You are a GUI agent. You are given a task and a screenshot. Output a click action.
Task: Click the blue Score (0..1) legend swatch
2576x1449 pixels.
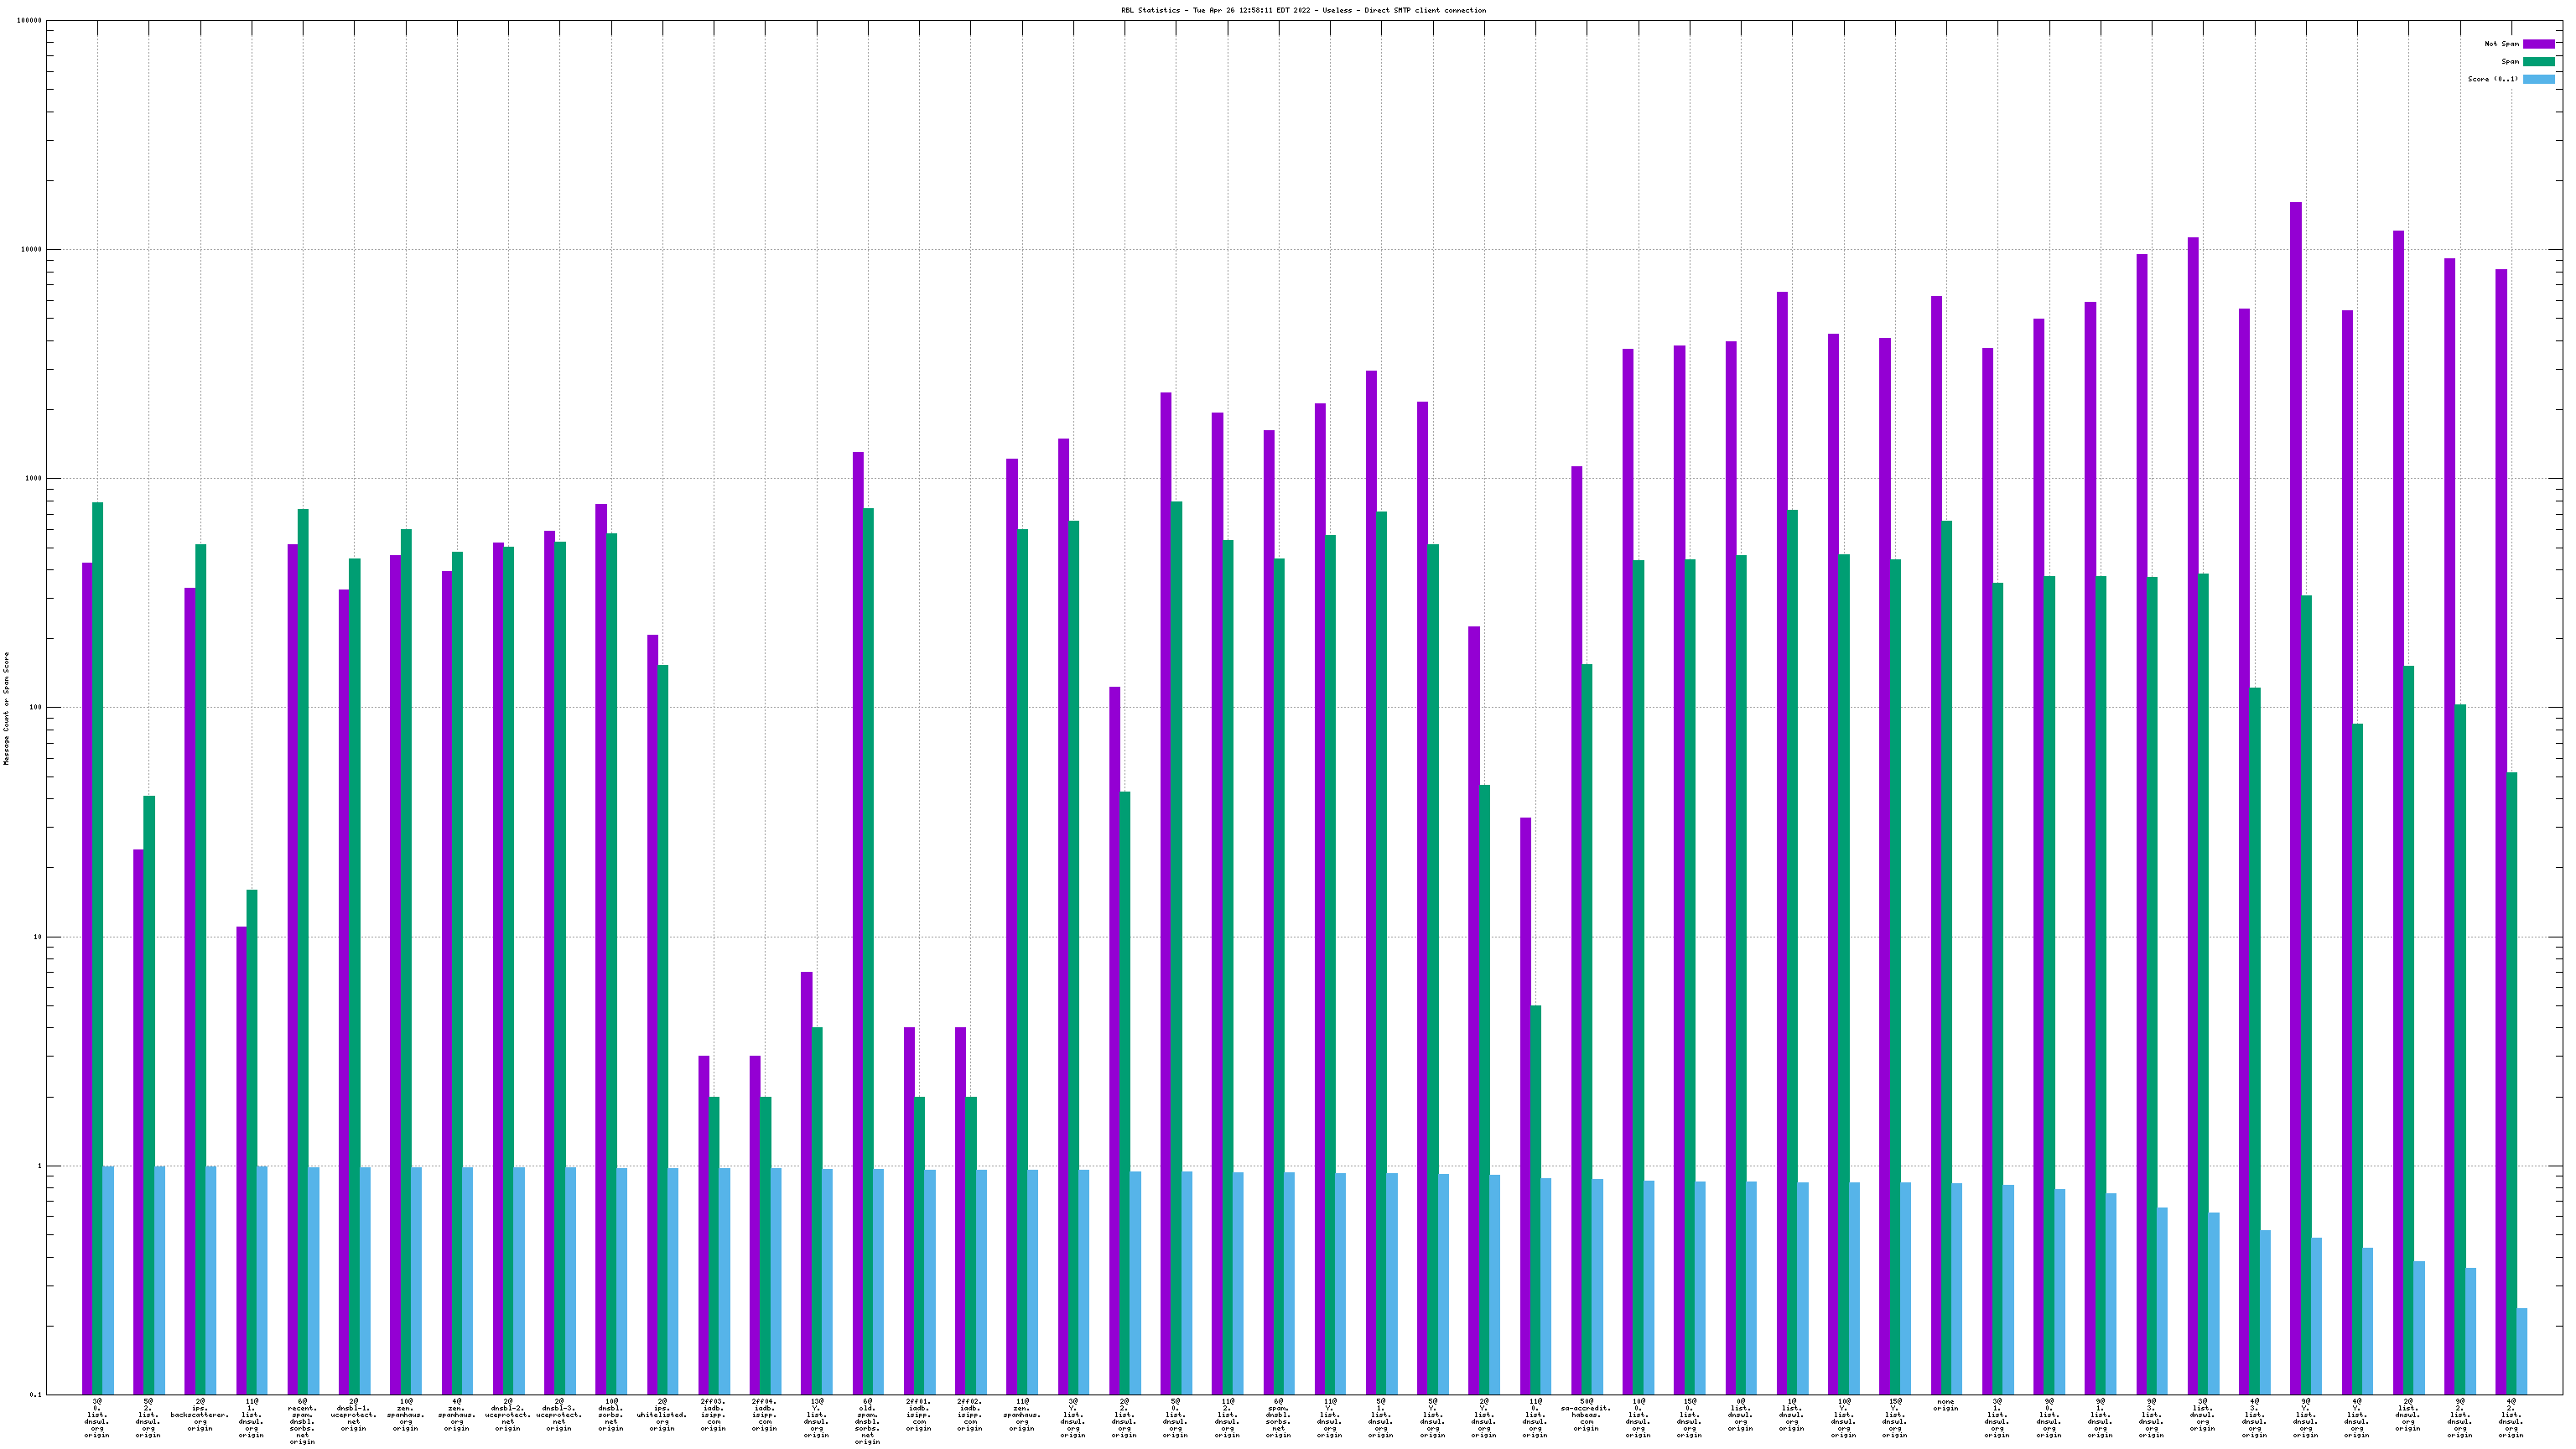click(x=2538, y=79)
